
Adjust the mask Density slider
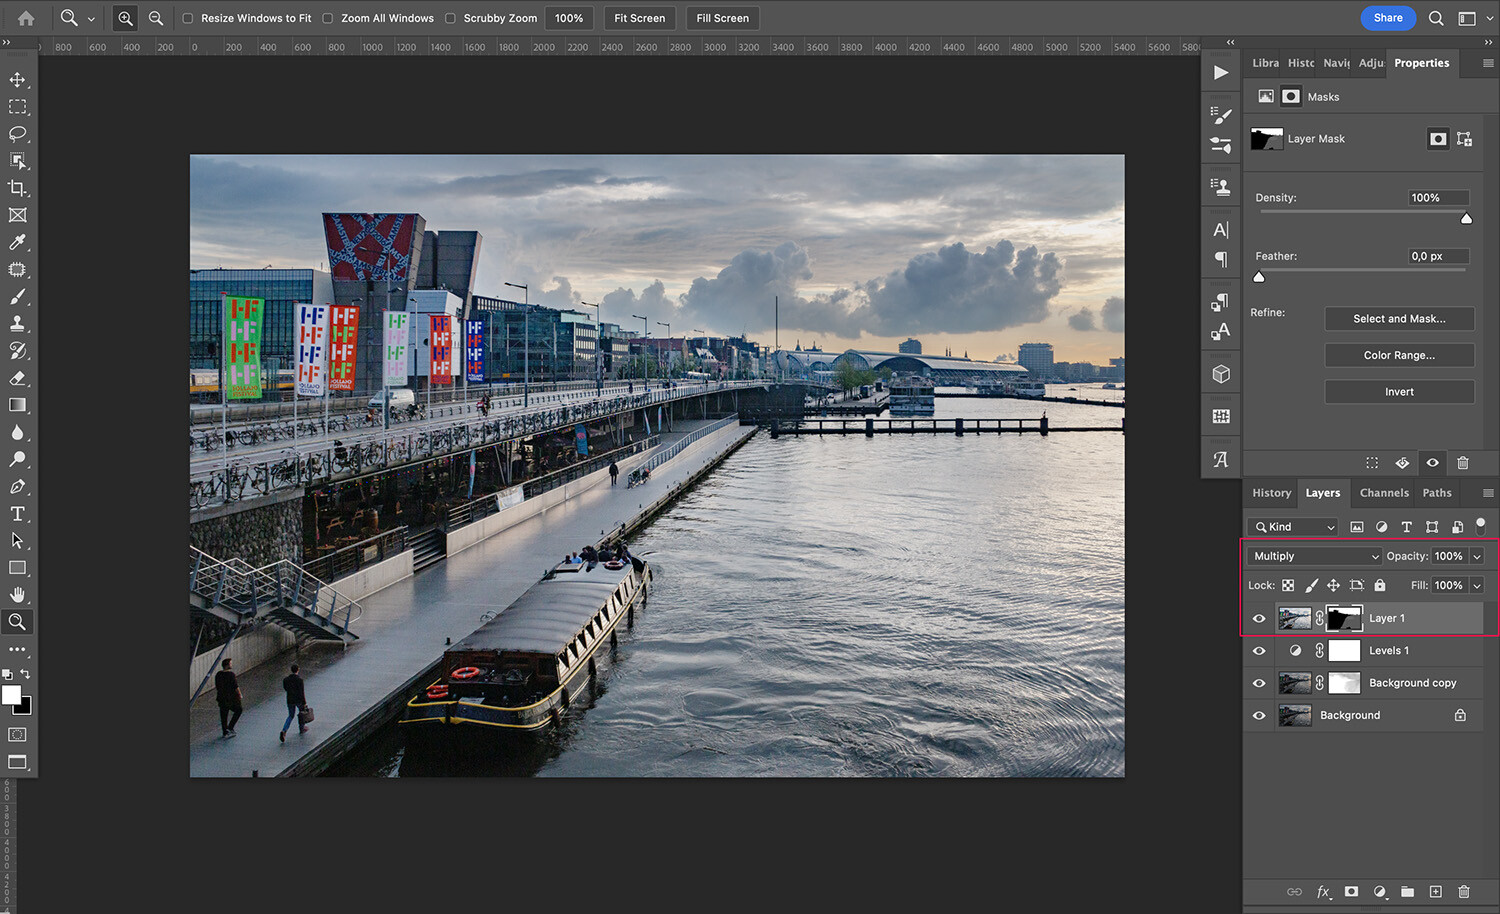[1466, 217]
